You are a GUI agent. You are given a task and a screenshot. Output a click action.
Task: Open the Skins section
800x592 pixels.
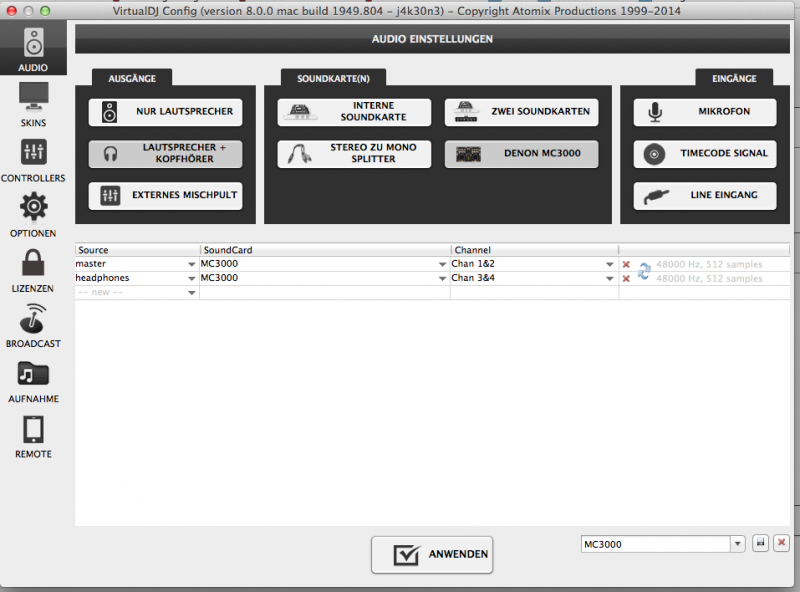33,105
